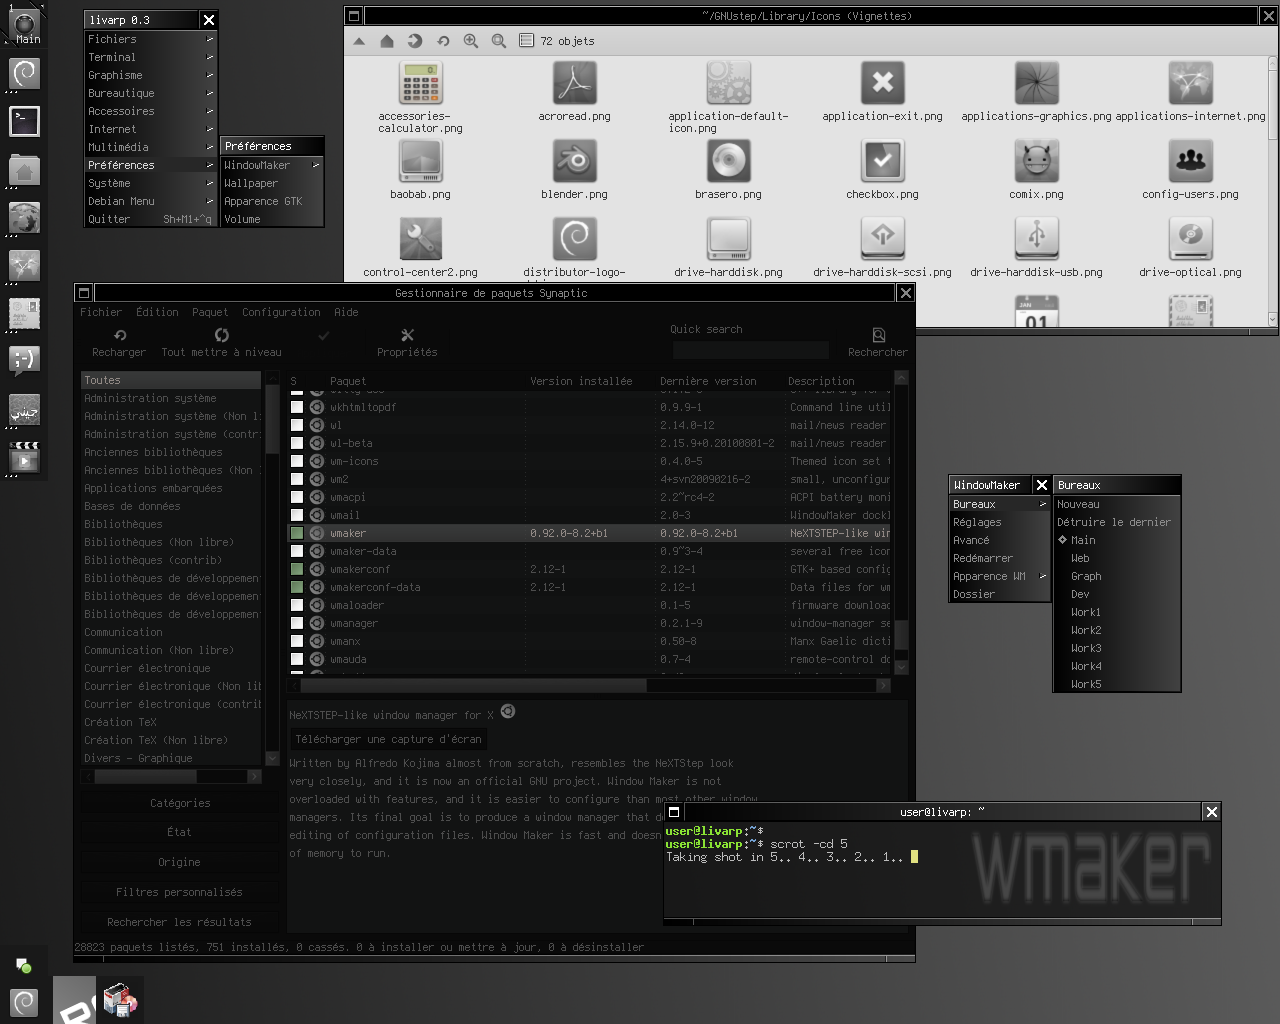This screenshot has height=1024, width=1280.
Task: Click the Debian swirl dock icon at top
Action: 24,72
